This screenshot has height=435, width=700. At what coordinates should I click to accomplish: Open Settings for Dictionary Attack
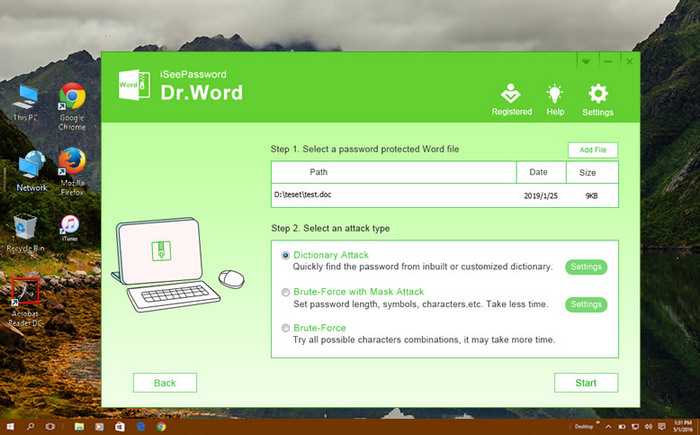click(x=586, y=267)
